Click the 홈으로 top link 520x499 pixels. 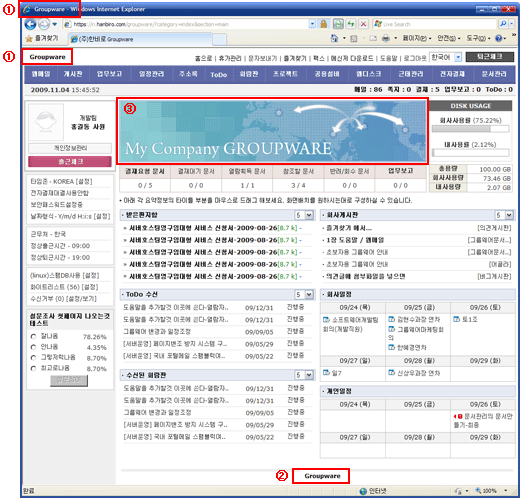pyautogui.click(x=203, y=58)
